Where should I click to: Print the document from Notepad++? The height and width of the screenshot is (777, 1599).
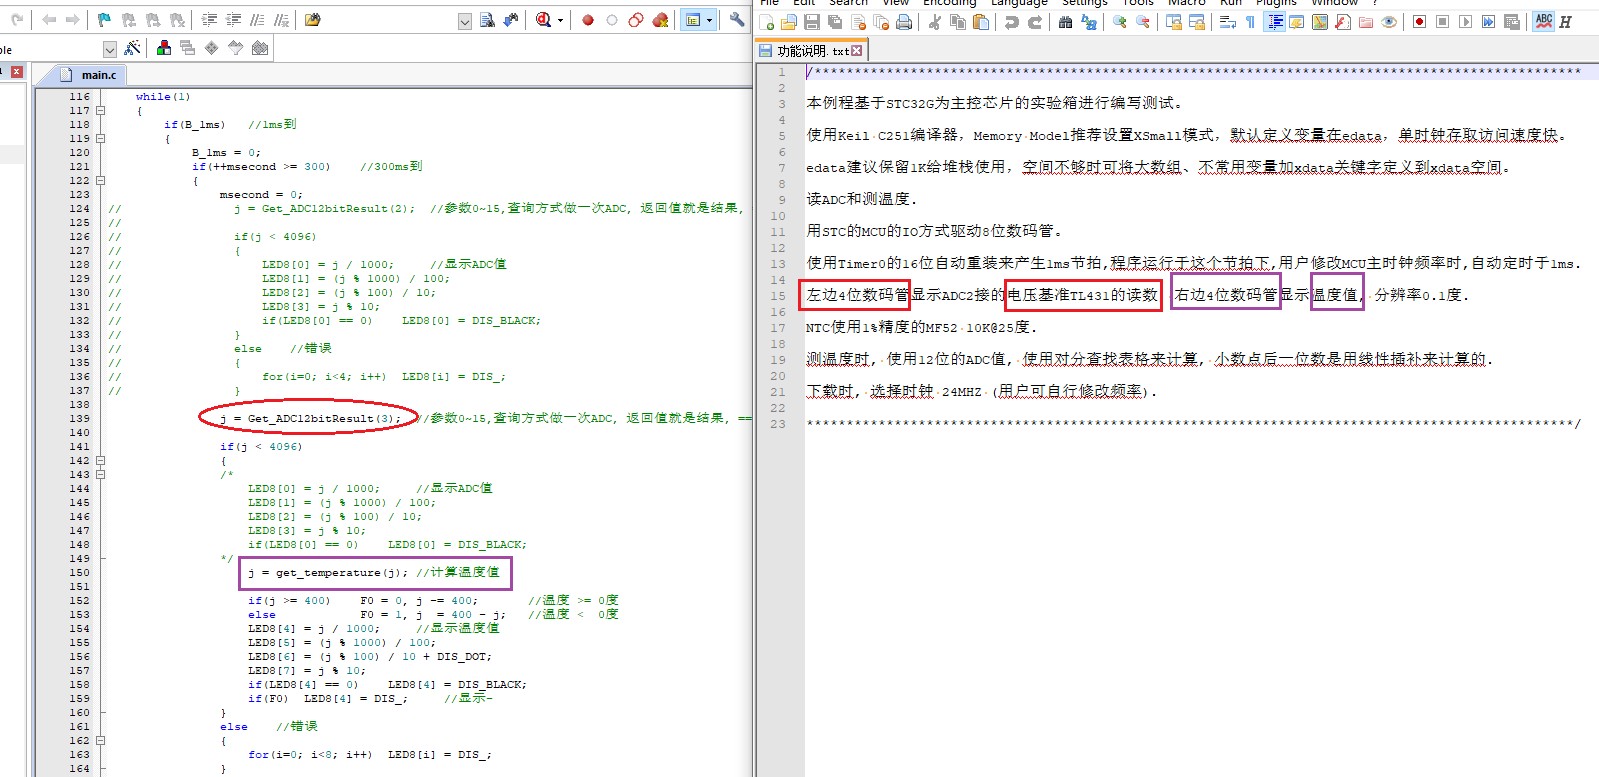pyautogui.click(x=904, y=22)
